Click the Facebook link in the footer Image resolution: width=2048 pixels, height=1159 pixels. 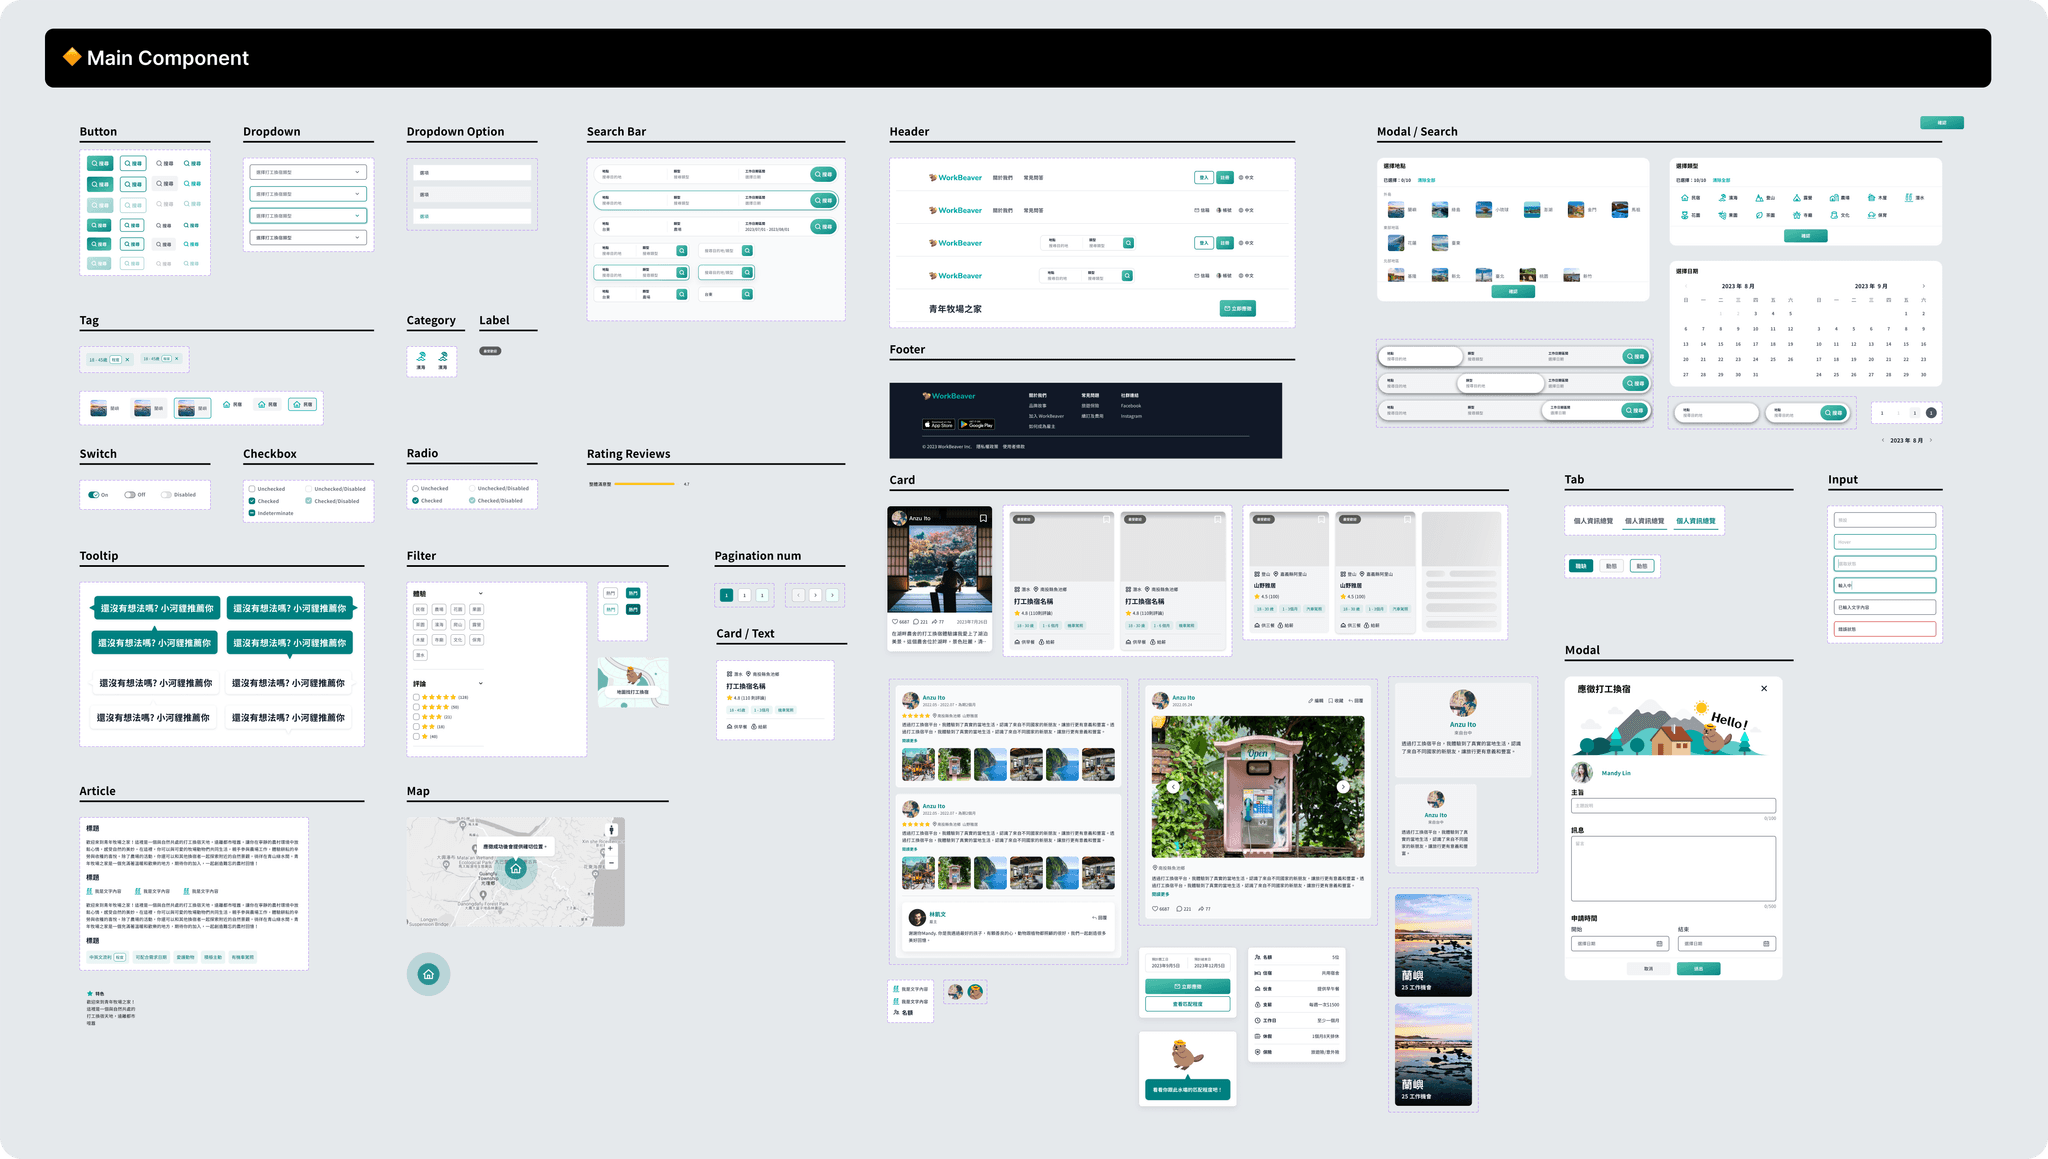pyautogui.click(x=1131, y=406)
